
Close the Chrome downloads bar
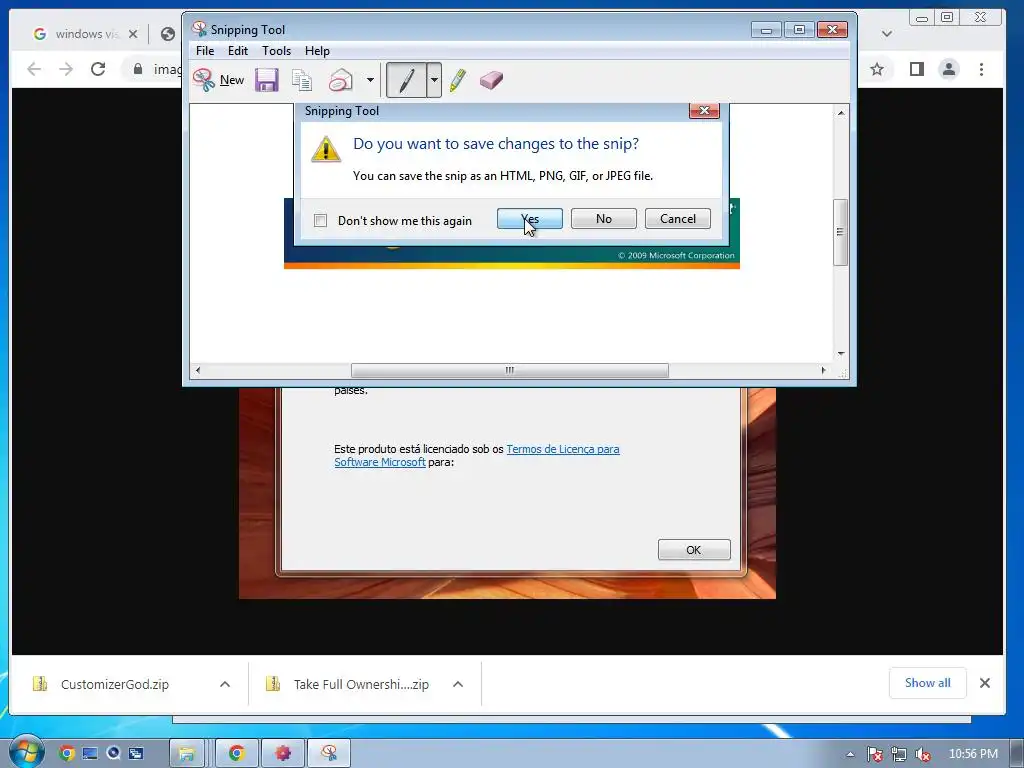tap(985, 683)
